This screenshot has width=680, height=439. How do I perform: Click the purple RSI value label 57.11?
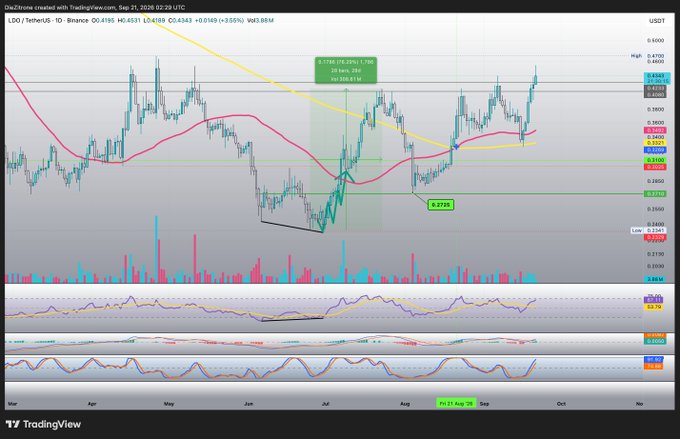pyautogui.click(x=654, y=300)
